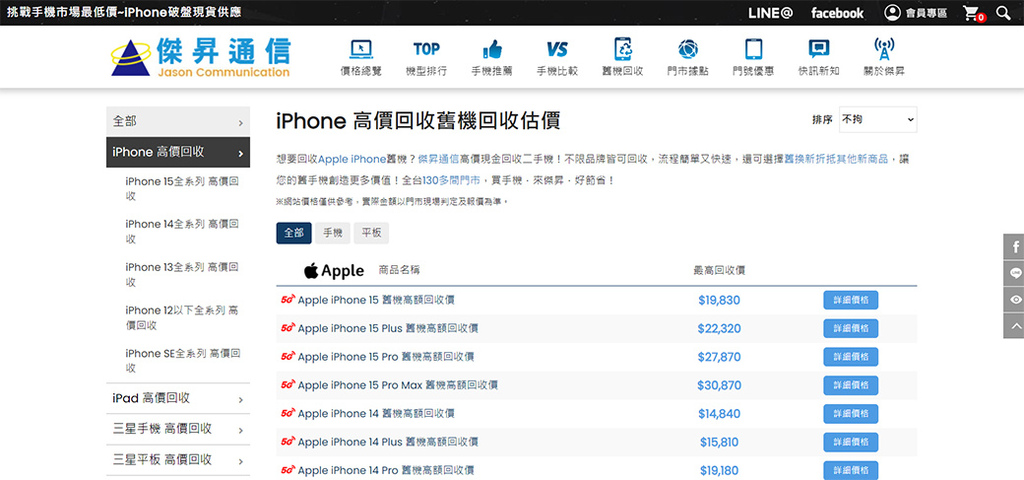This screenshot has height=480, width=1024.
Task: Collapse the iPhone 高價回收 sidebar category
Action: 178,152
